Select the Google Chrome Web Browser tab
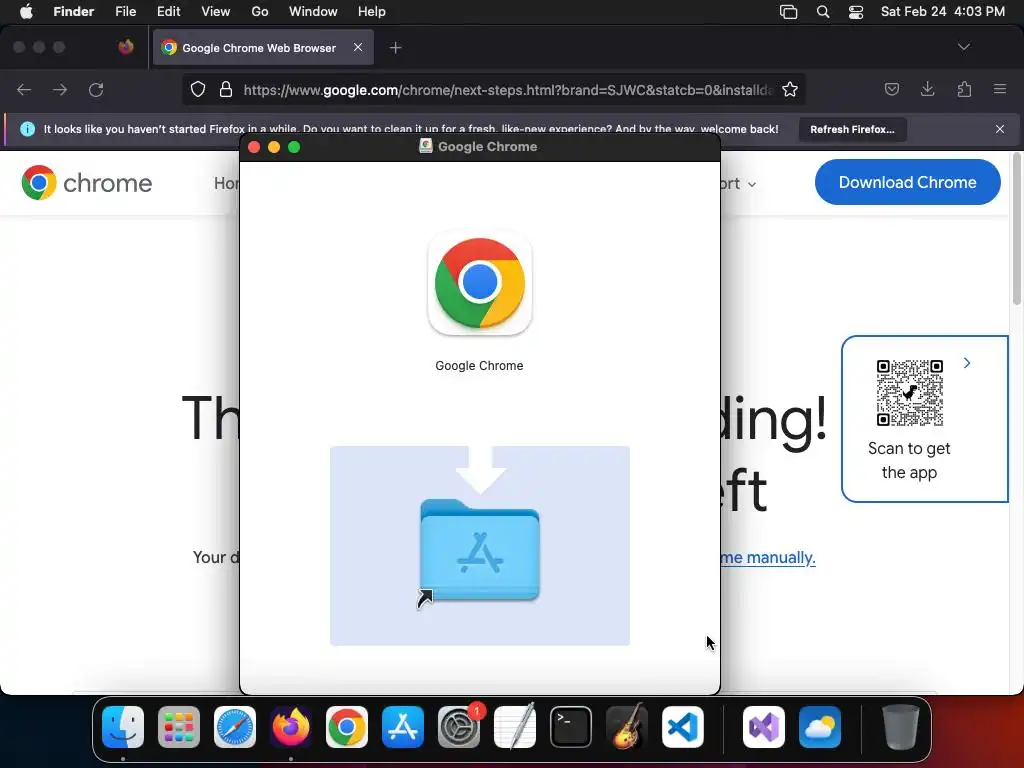This screenshot has height=768, width=1024. pos(263,47)
